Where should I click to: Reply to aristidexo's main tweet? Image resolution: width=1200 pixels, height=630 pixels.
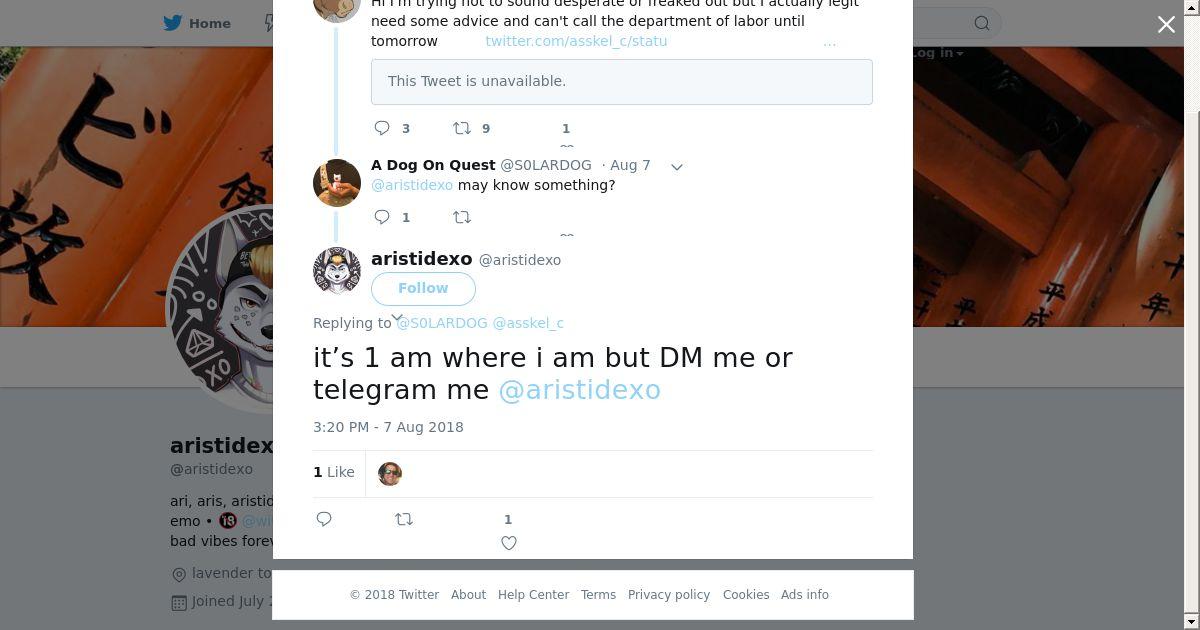(324, 519)
